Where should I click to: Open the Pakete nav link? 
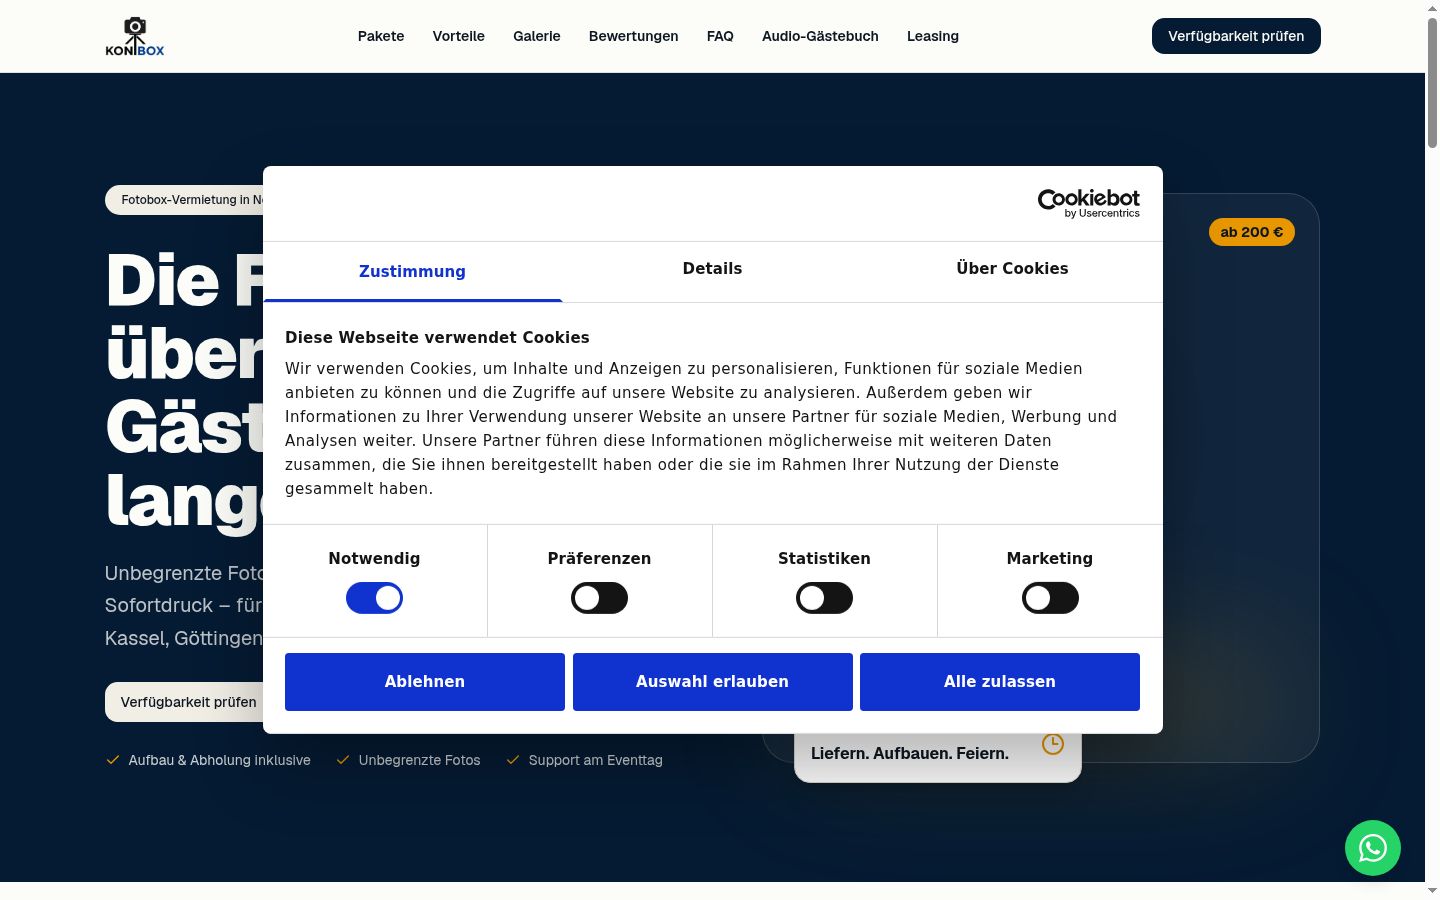click(381, 36)
